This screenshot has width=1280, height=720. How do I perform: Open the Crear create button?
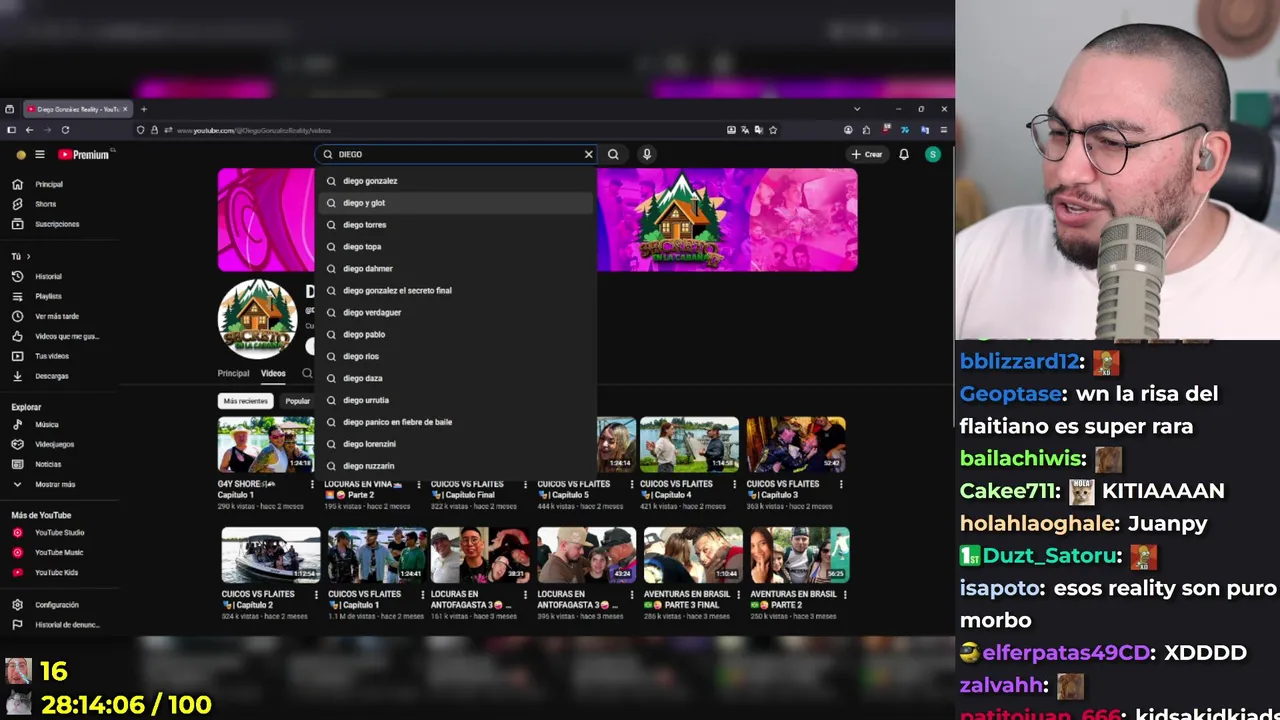(867, 154)
